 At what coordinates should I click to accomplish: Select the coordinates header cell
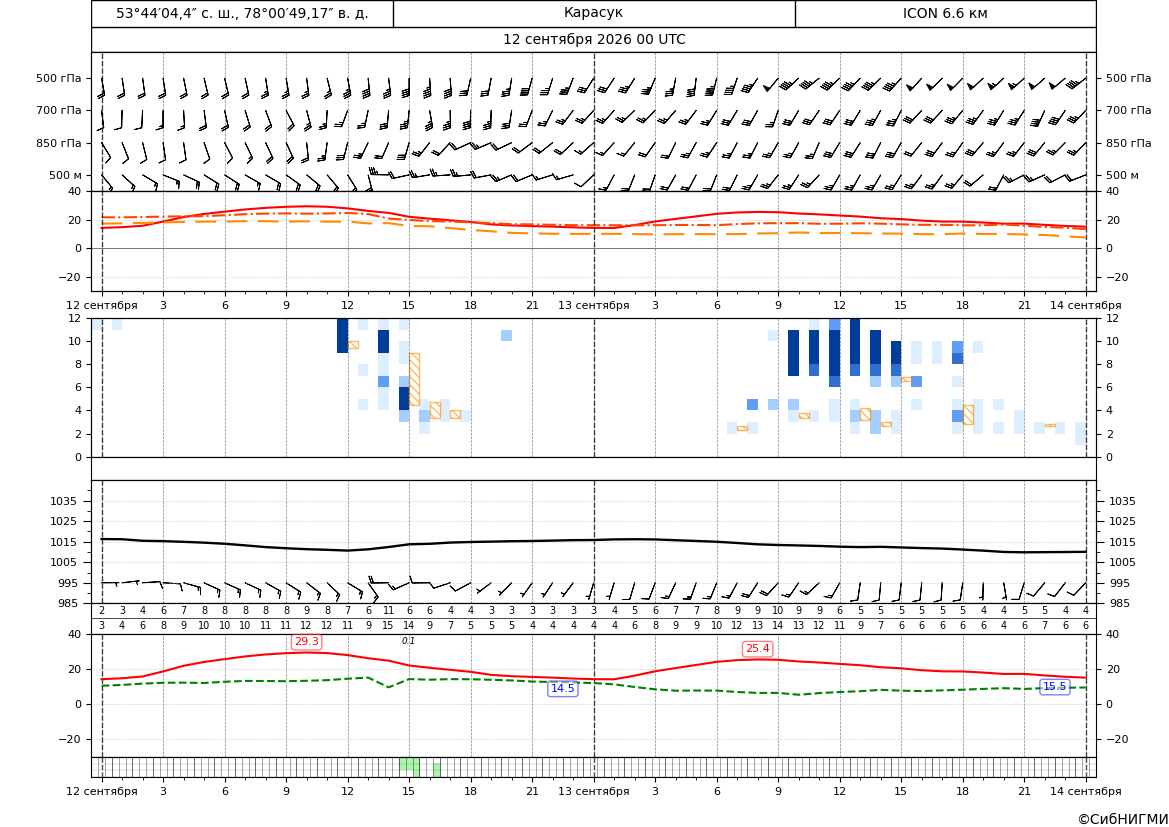242,13
